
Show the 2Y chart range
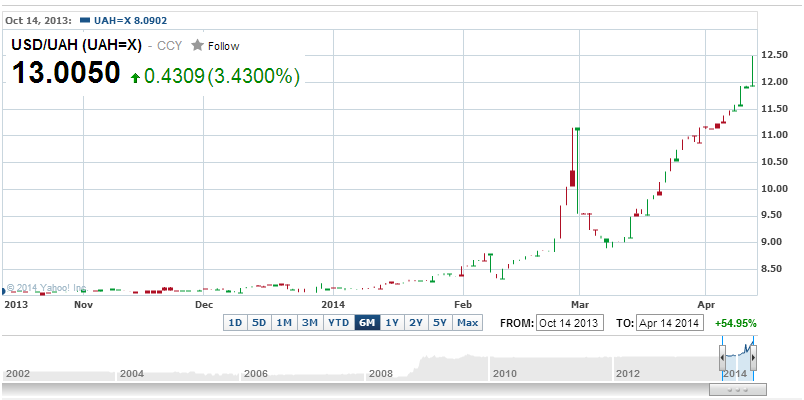coord(416,323)
